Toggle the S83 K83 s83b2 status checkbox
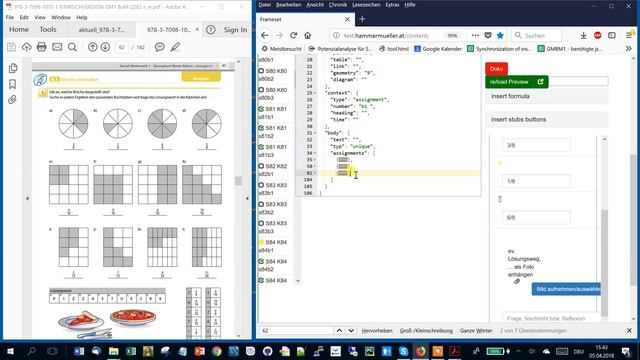This screenshot has width=640, height=360. click(261, 204)
